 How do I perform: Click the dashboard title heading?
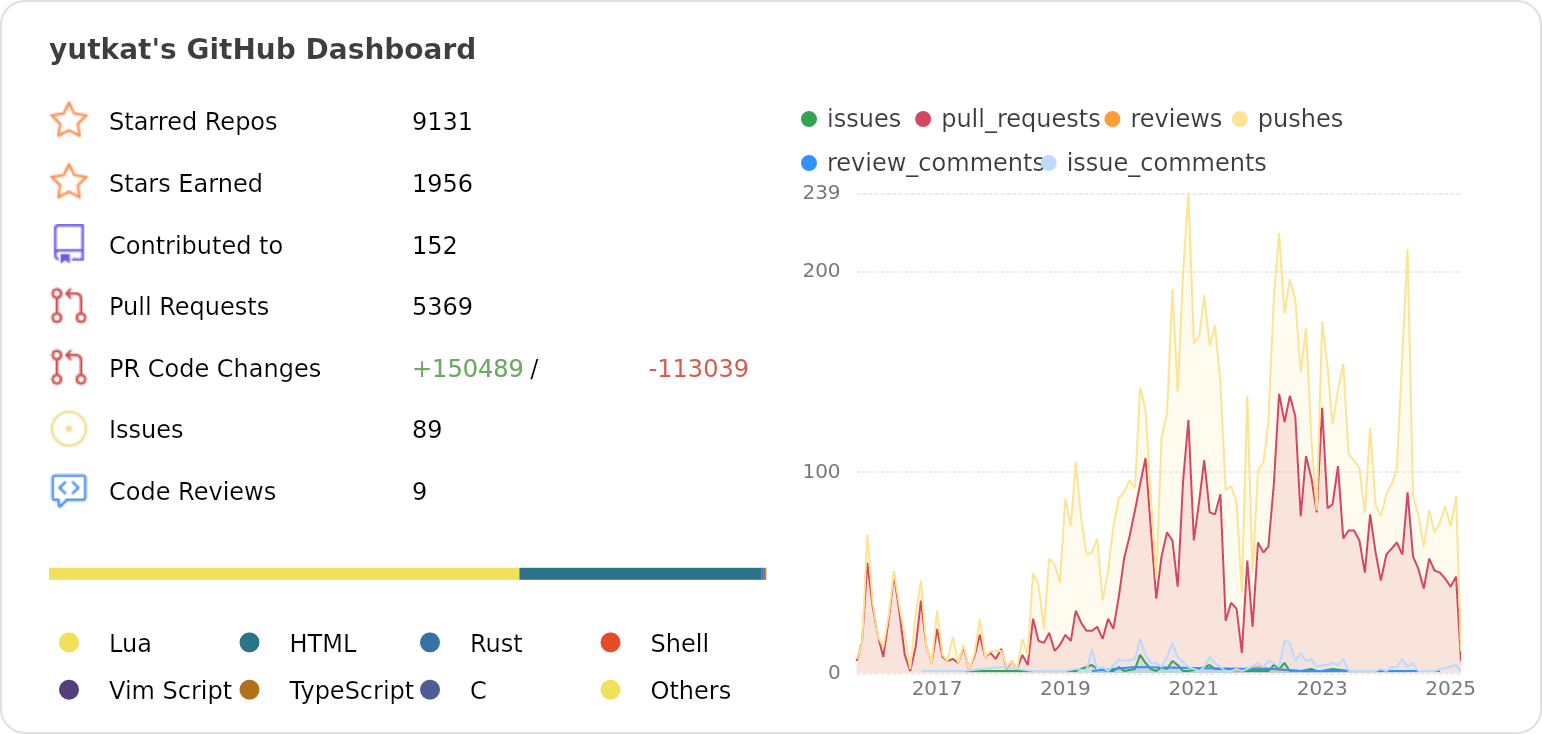(x=262, y=50)
